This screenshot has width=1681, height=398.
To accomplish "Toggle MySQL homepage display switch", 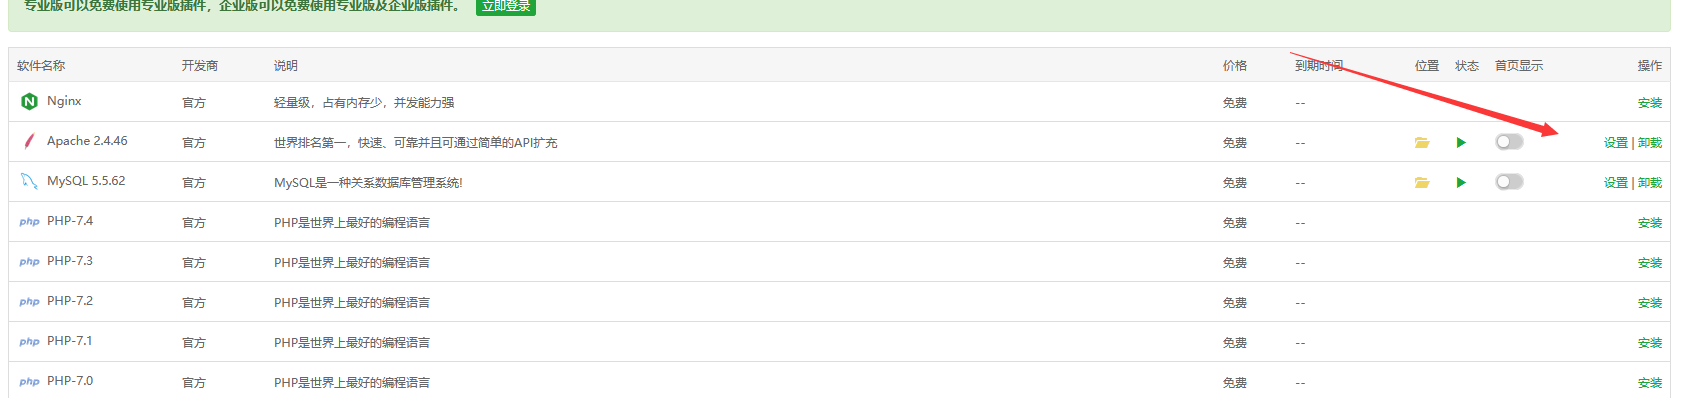I will pyautogui.click(x=1509, y=182).
